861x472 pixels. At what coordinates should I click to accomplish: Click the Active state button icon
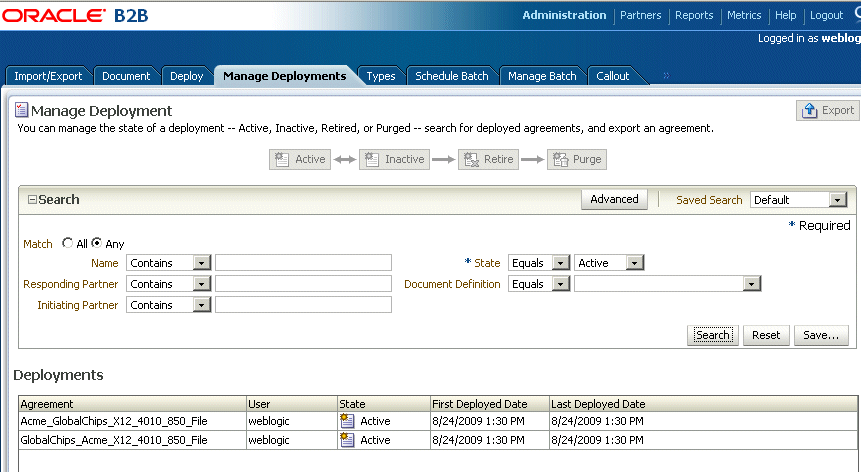click(x=282, y=159)
